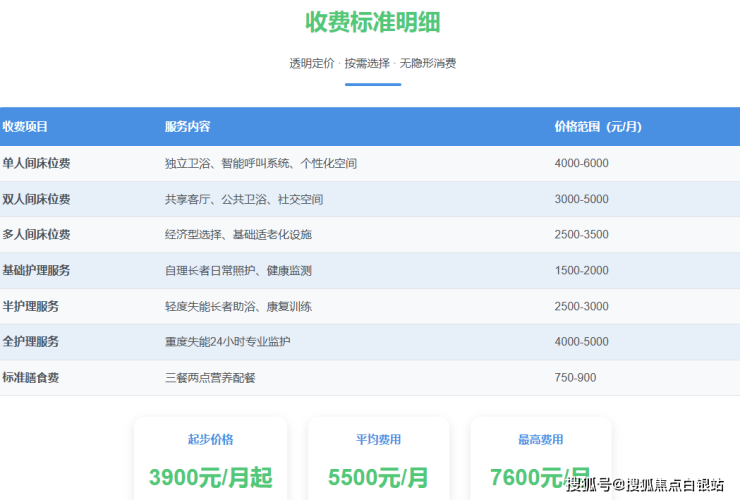This screenshot has height=500, width=740.
Task: Select the 三餐两点营养配餐 description
Action: pyautogui.click(x=210, y=378)
